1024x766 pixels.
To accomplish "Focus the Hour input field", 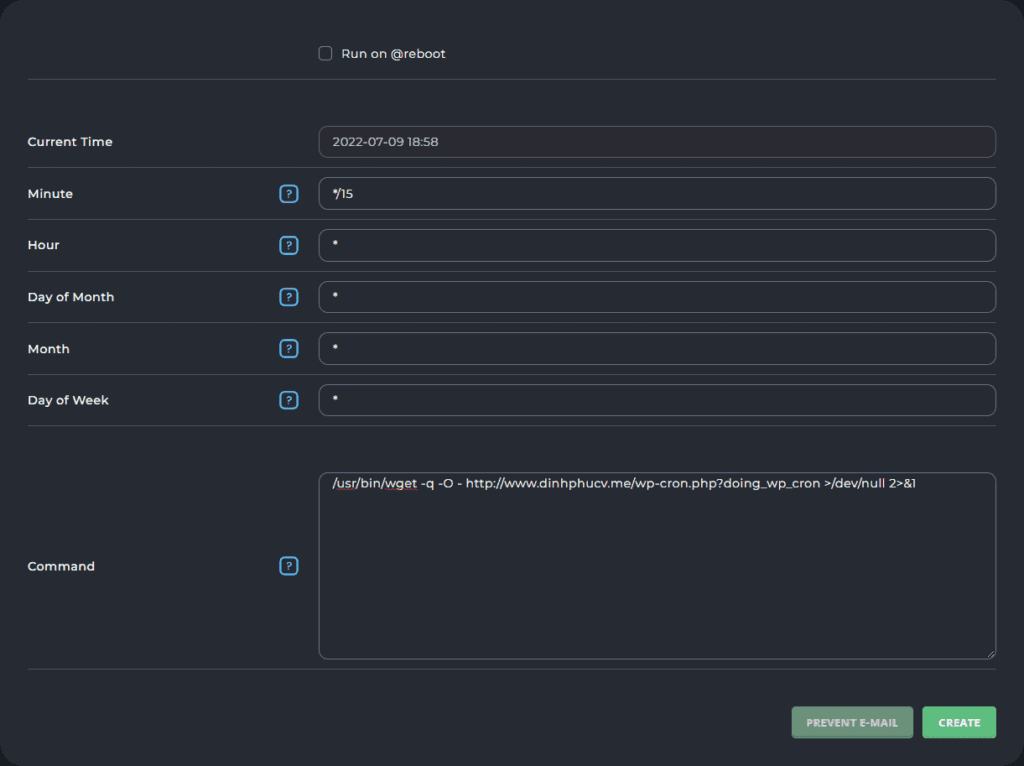I will point(657,246).
